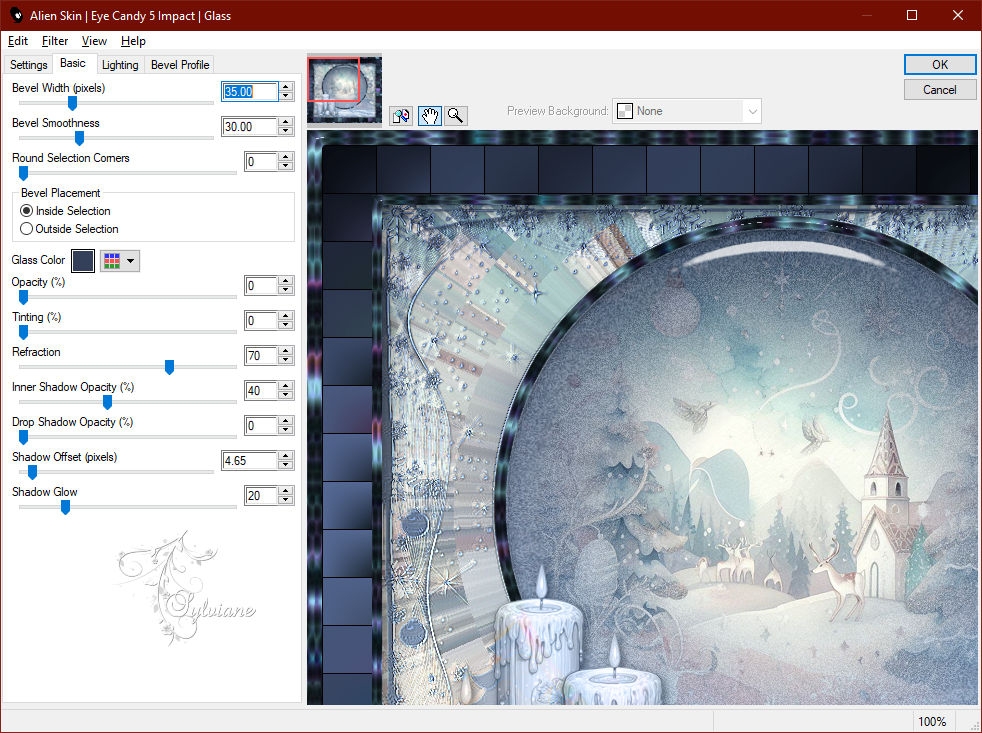Click the Round Selection Corners slider handle
The width and height of the screenshot is (982, 733).
pos(24,173)
